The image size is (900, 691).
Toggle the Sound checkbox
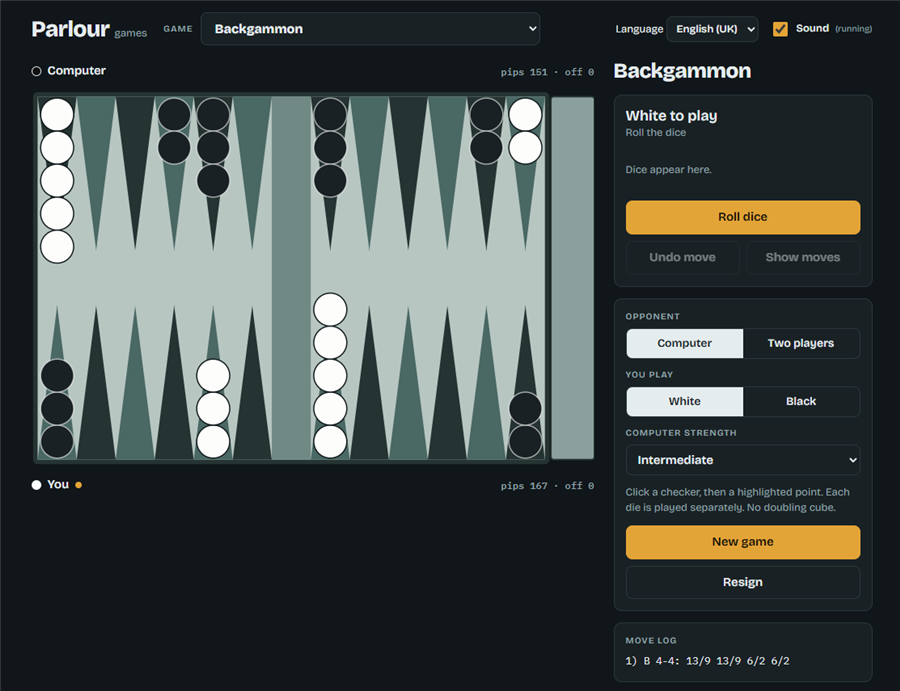780,29
